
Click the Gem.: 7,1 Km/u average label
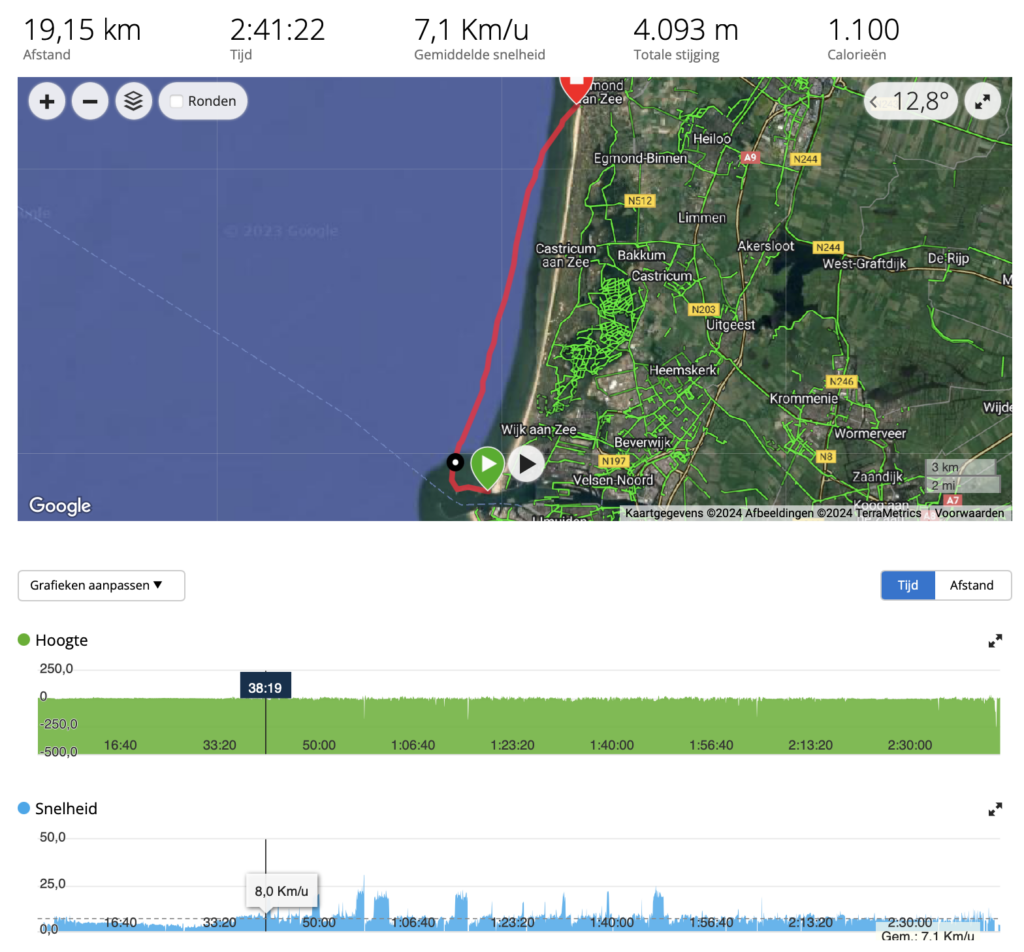click(927, 936)
